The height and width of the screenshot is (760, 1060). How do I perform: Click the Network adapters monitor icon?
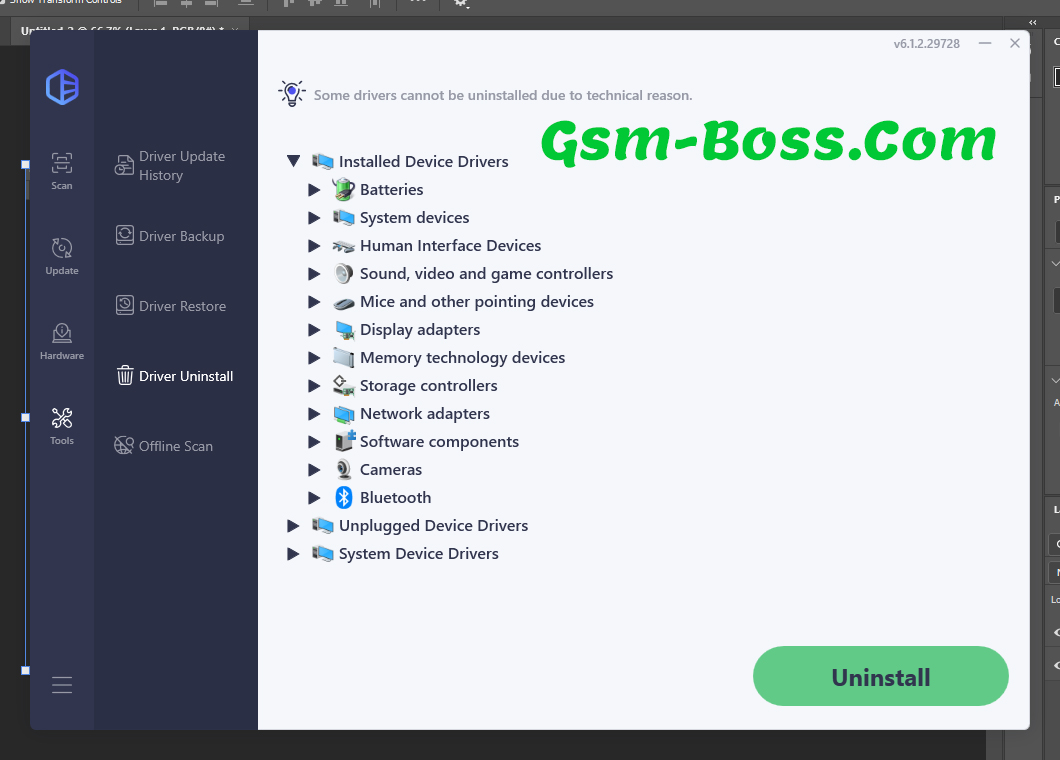click(x=344, y=414)
